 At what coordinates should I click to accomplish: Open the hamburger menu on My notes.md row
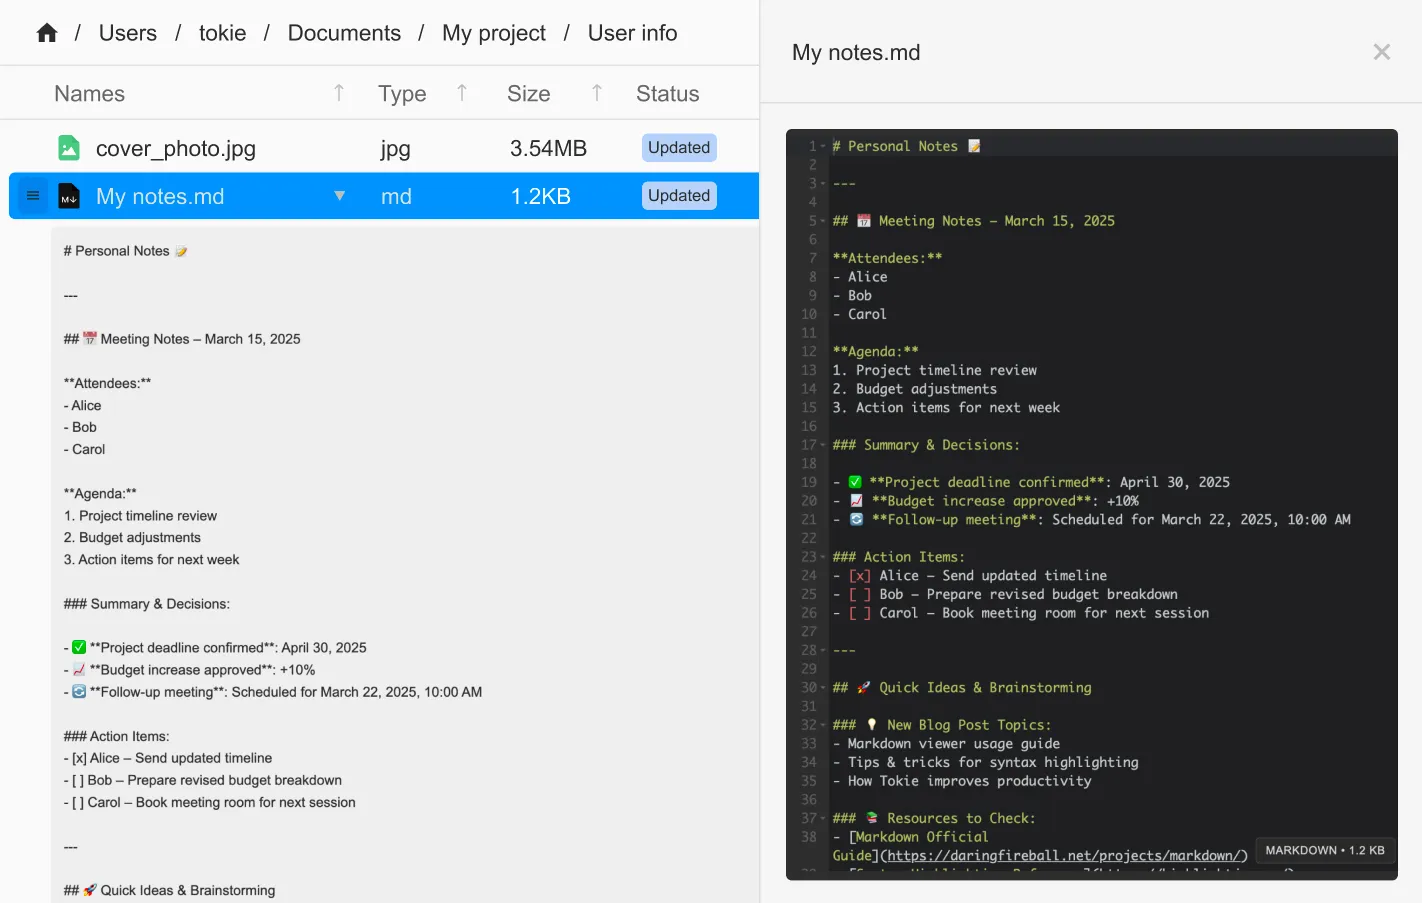pyautogui.click(x=33, y=196)
